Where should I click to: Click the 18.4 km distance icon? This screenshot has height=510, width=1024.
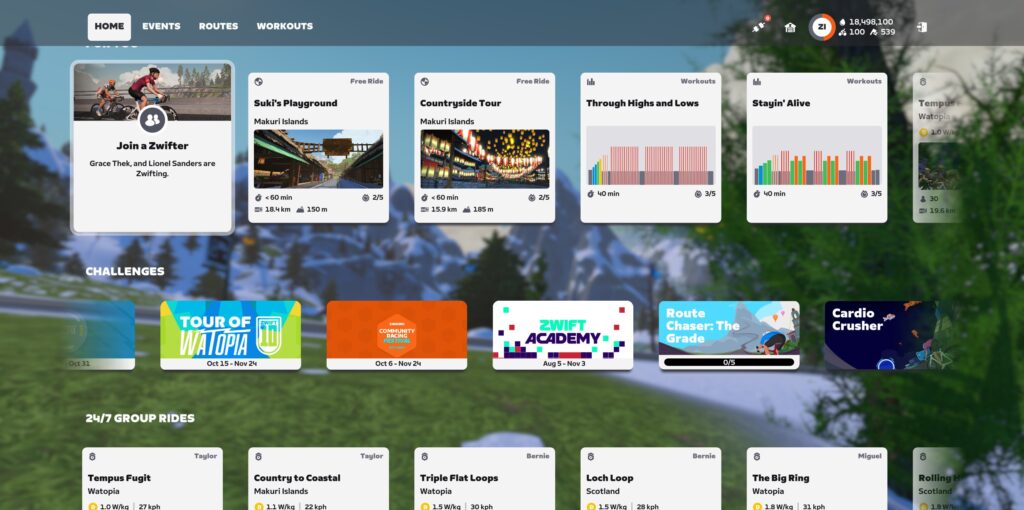259,210
